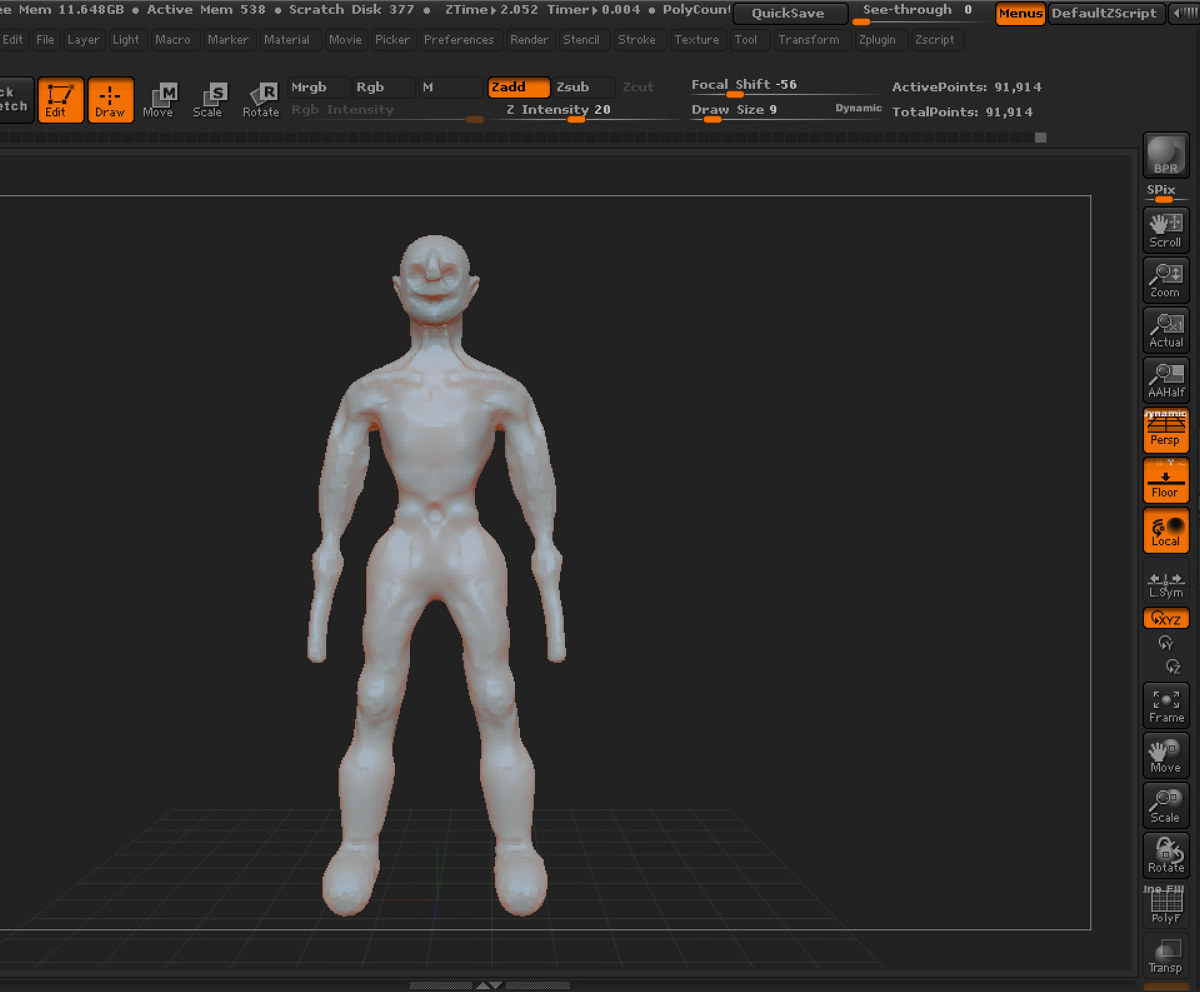Viewport: 1200px width, 992px height.
Task: Open the Preferences menu
Action: pos(459,40)
